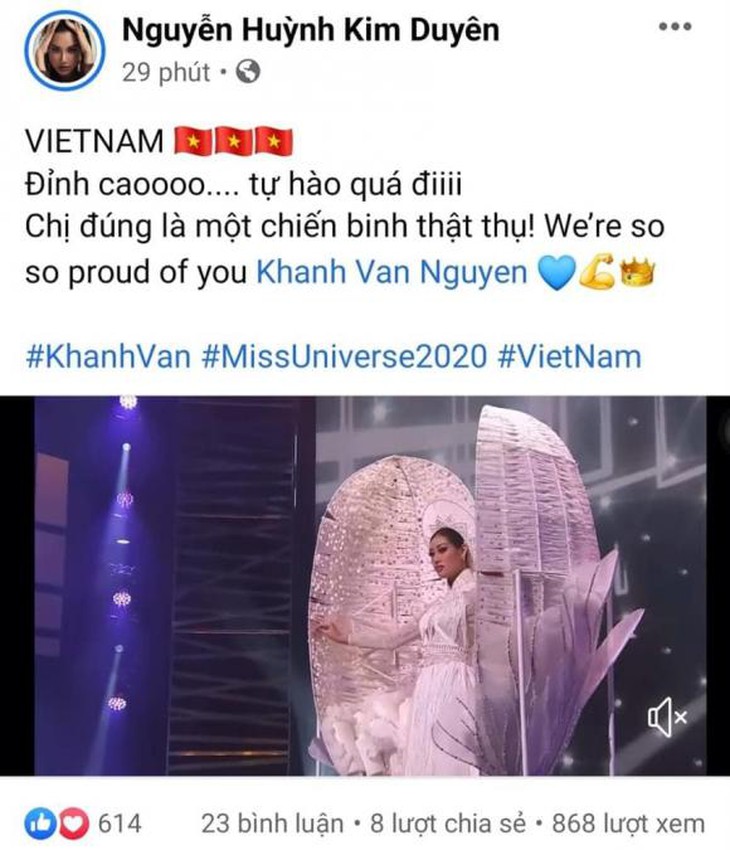Click the blue heart emoji
This screenshot has height=850, width=730.
(x=555, y=272)
